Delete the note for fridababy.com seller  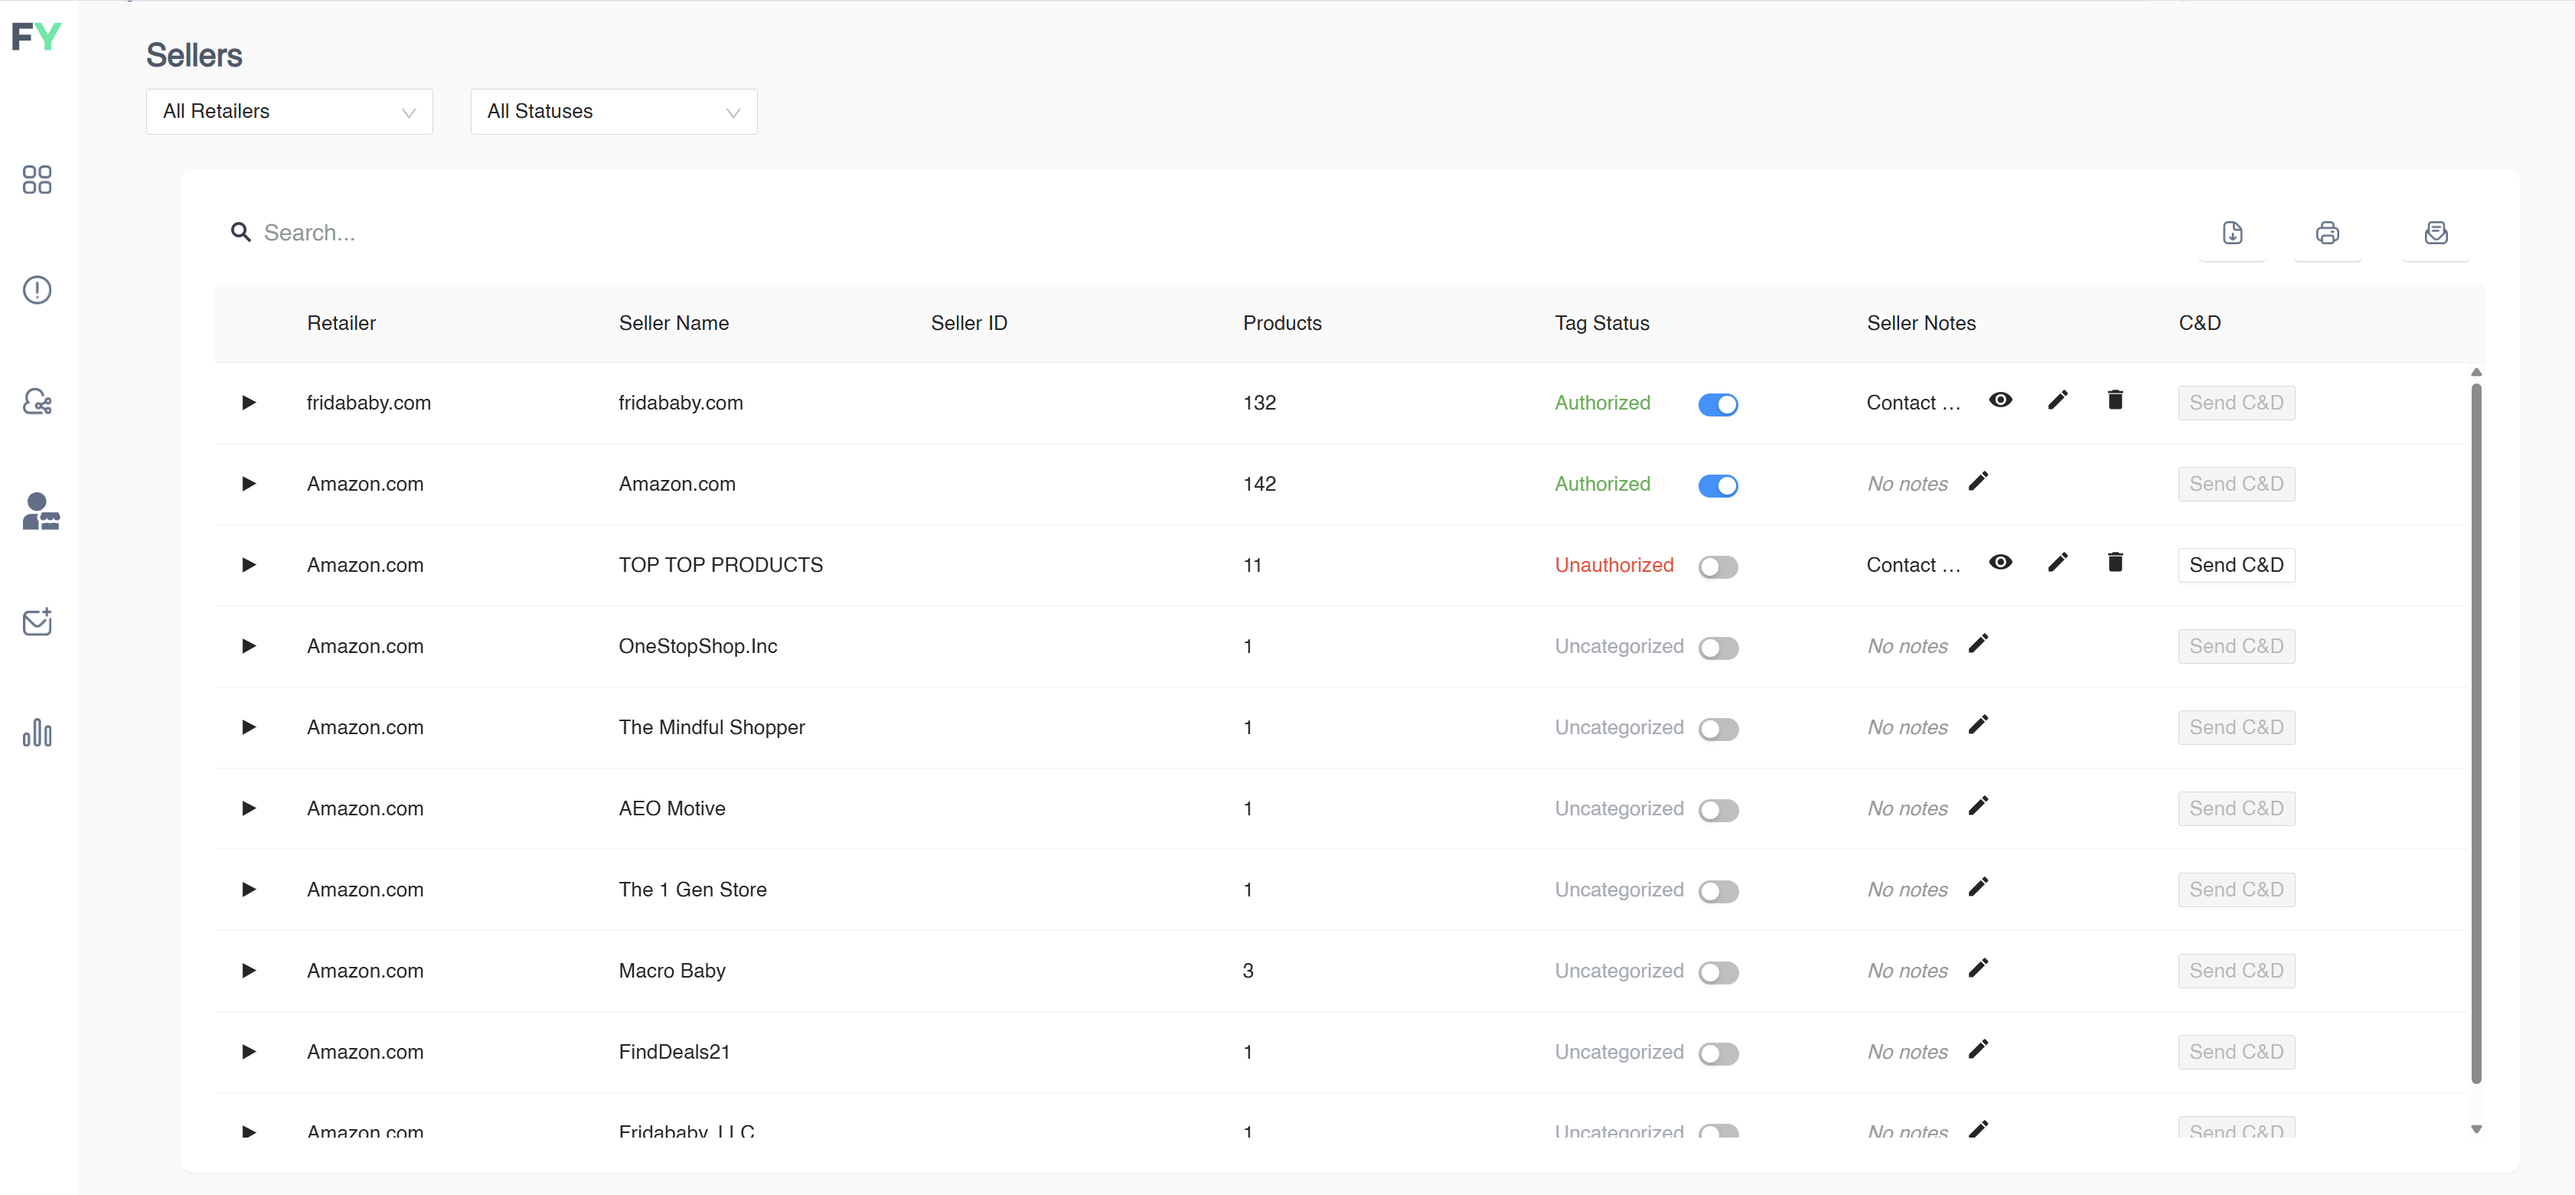pos(2115,401)
